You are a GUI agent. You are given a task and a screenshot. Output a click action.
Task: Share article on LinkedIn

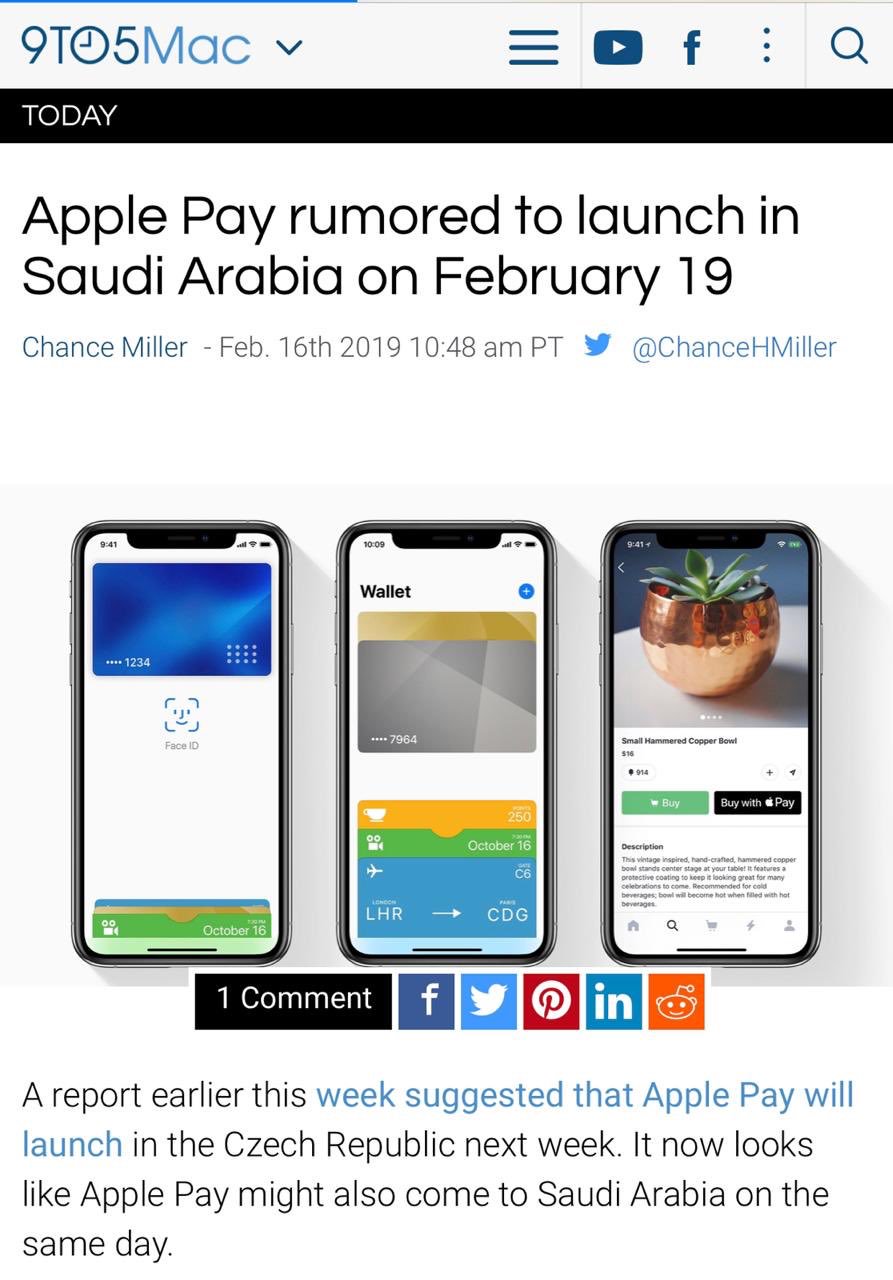tap(613, 1001)
